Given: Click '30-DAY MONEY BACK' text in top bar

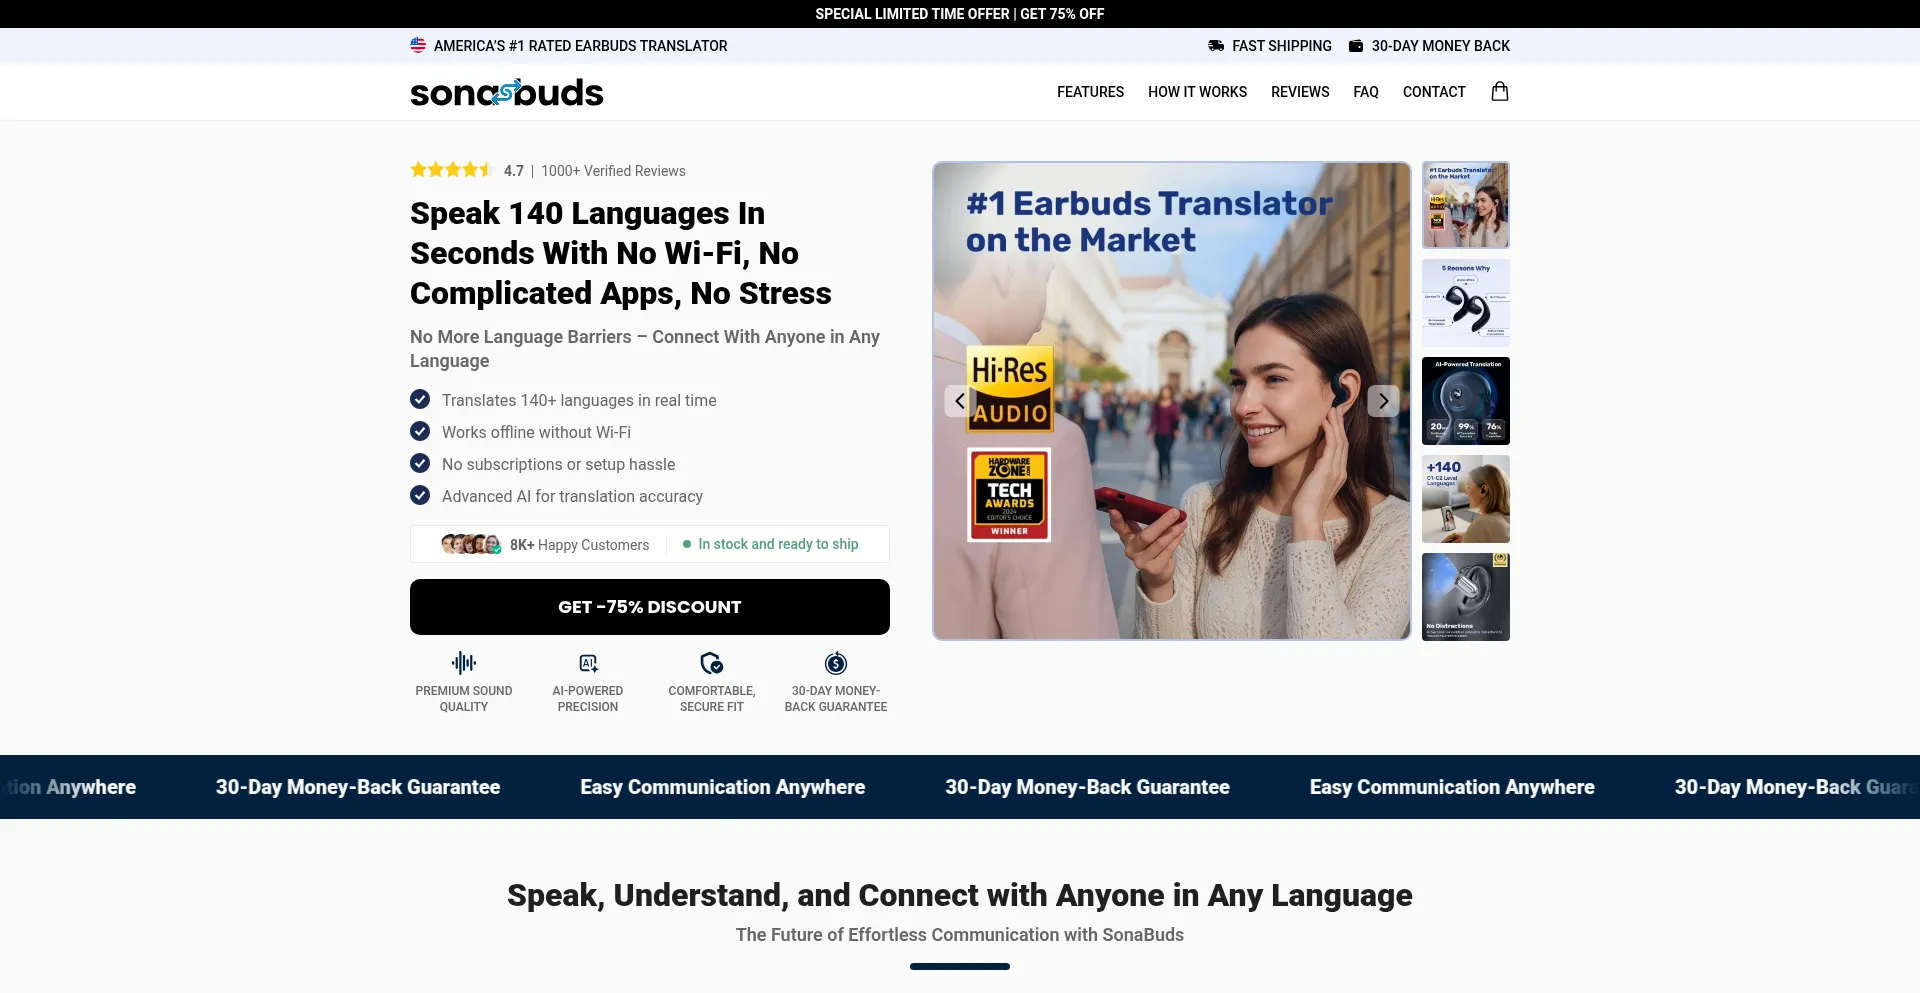Looking at the screenshot, I should click(1441, 46).
